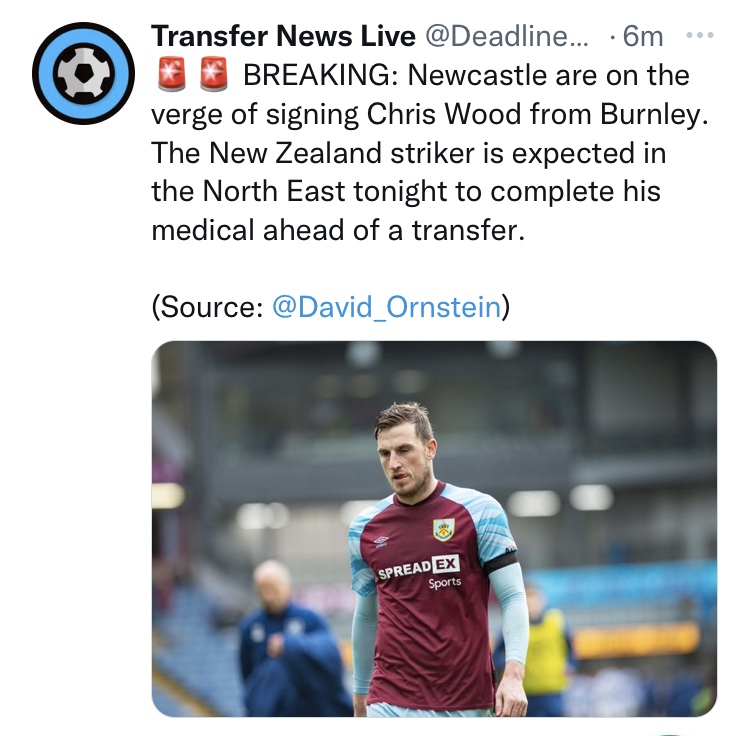The height and width of the screenshot is (736, 750).
Task: Click the word BREAKING in the tweet
Action: click(325, 74)
